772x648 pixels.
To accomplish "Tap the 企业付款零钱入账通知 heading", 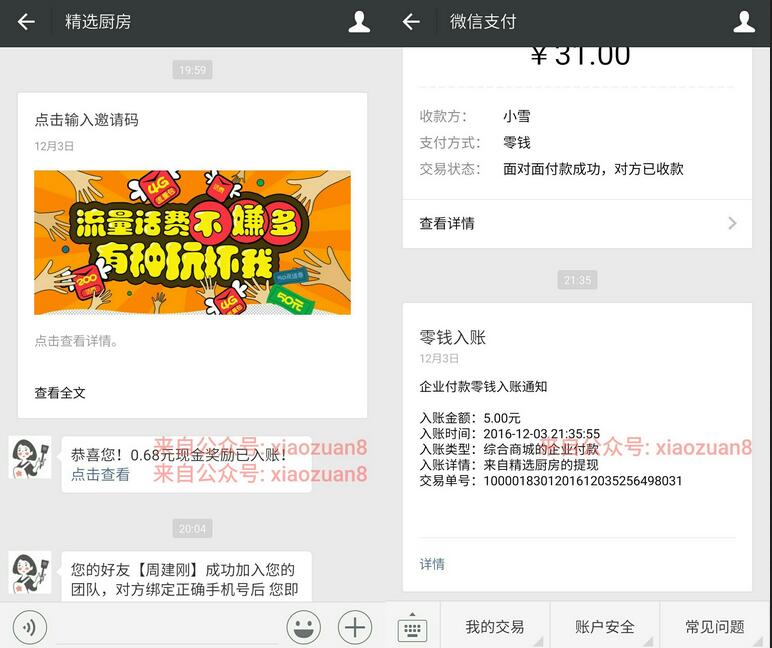I will click(483, 387).
